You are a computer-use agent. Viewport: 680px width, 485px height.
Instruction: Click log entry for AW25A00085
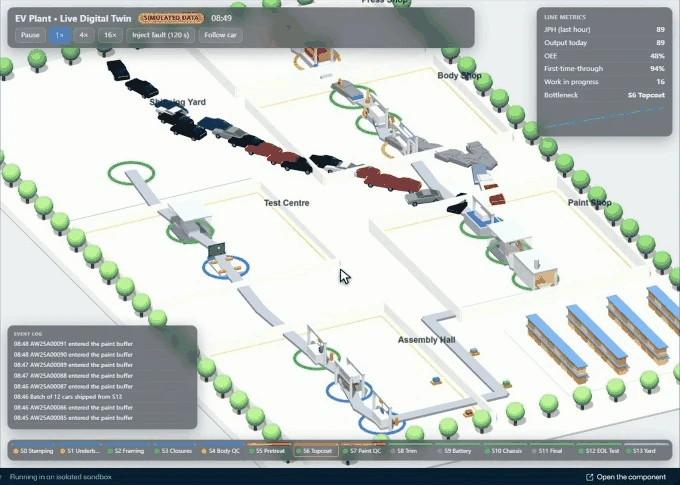[102, 418]
